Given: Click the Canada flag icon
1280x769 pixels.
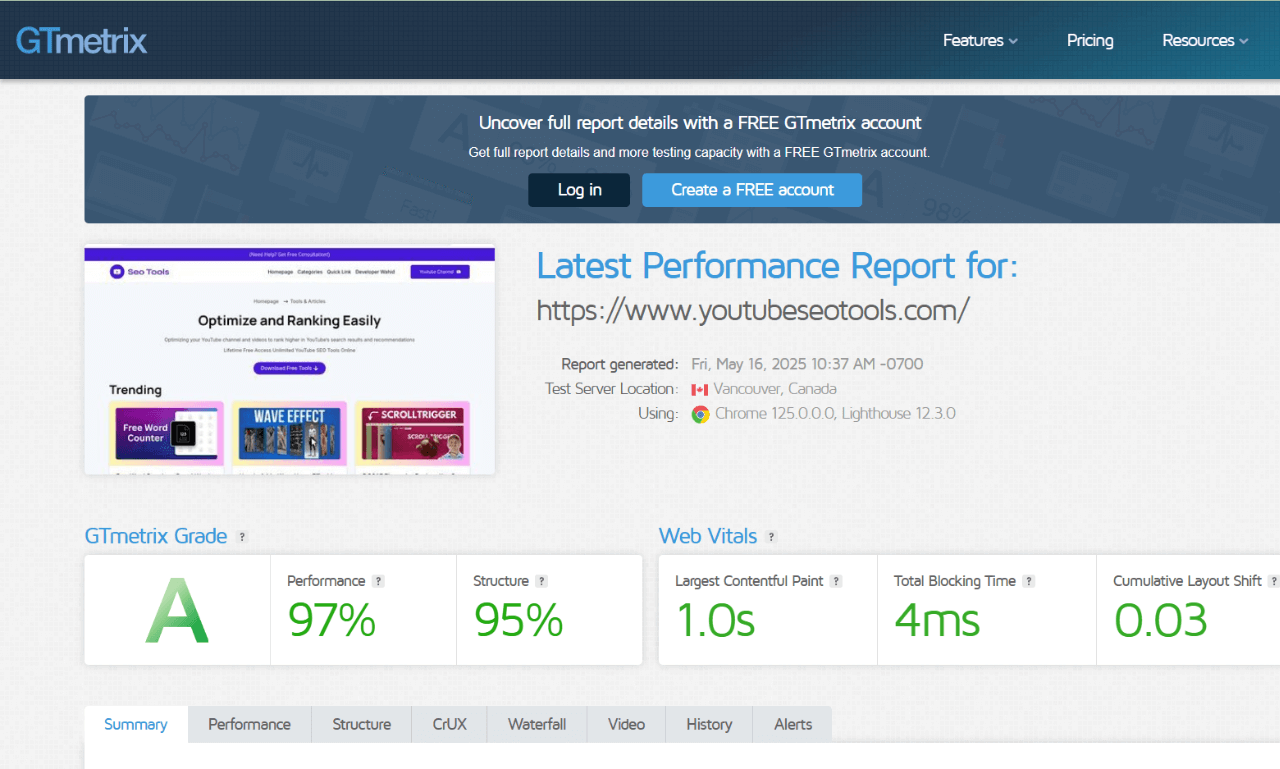Looking at the screenshot, I should pos(699,390).
